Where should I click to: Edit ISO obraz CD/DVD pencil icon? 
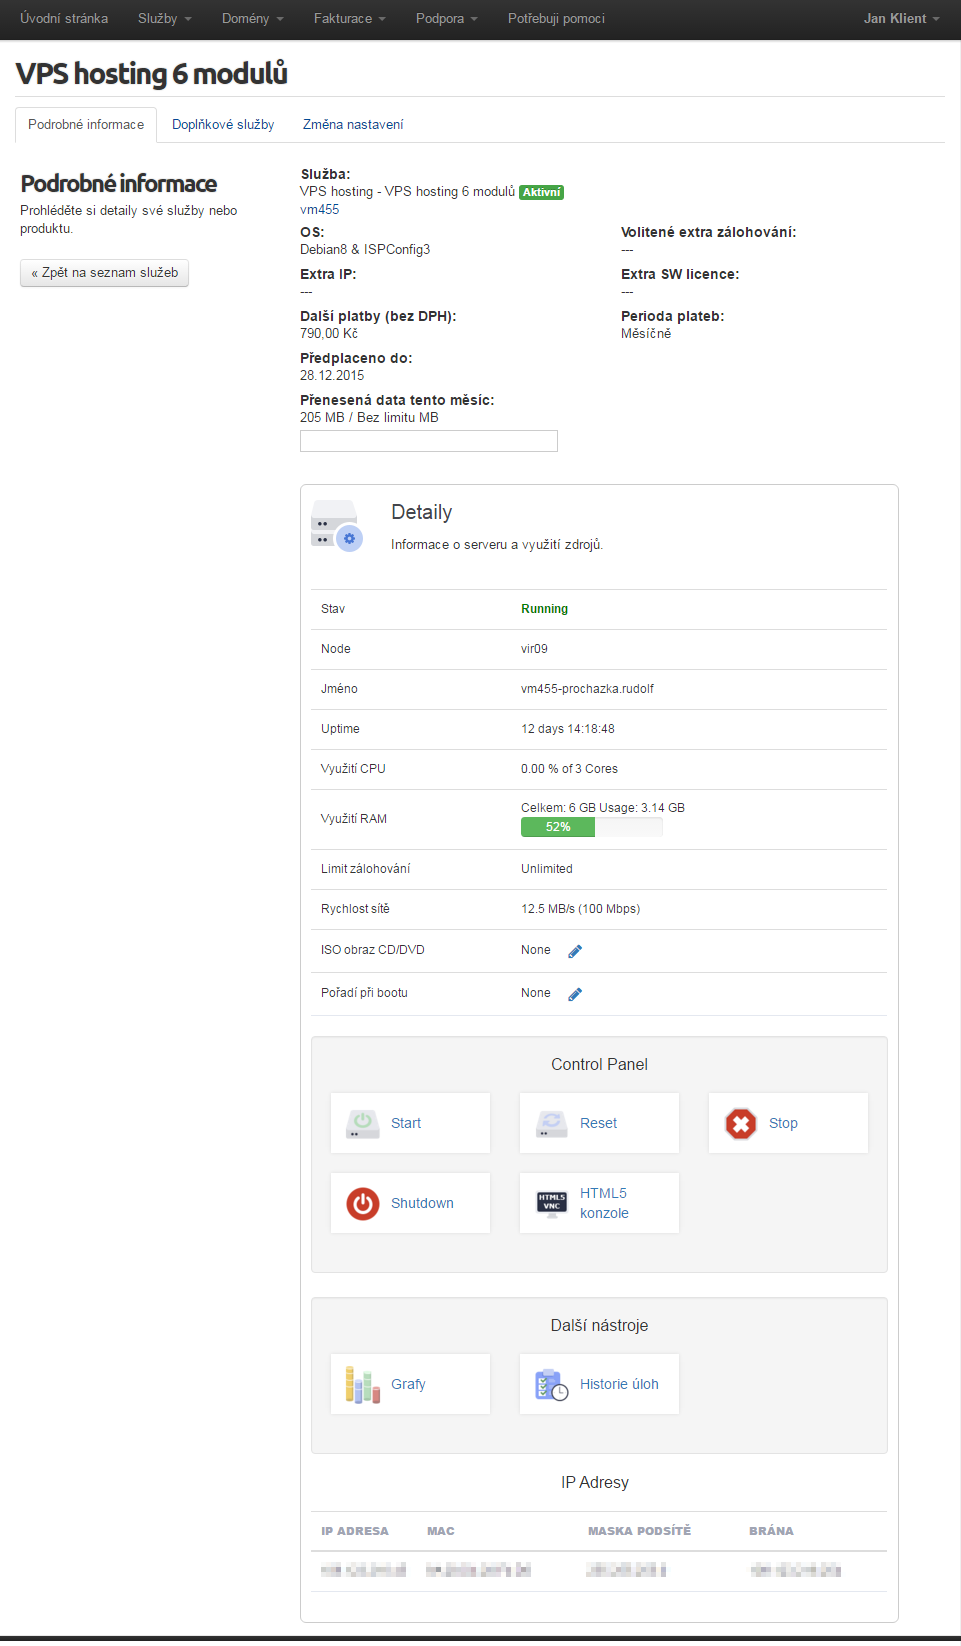(x=575, y=951)
